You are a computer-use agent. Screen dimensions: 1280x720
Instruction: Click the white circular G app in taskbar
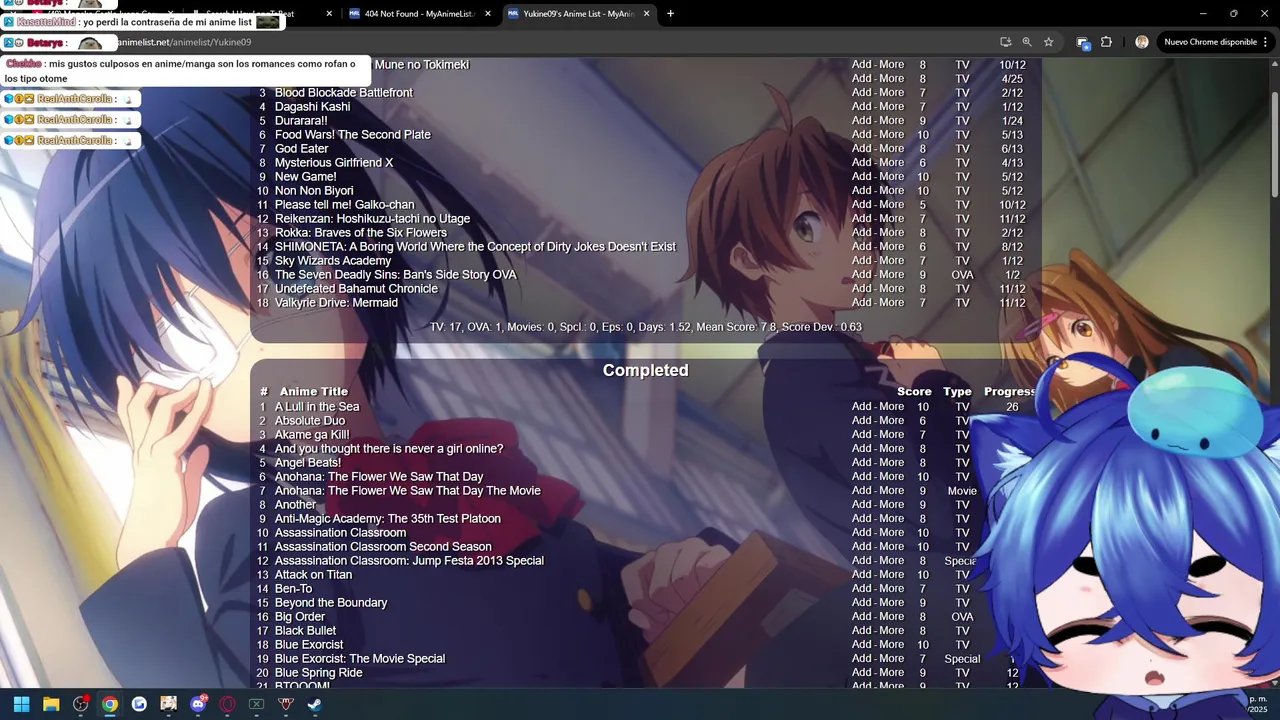[139, 704]
